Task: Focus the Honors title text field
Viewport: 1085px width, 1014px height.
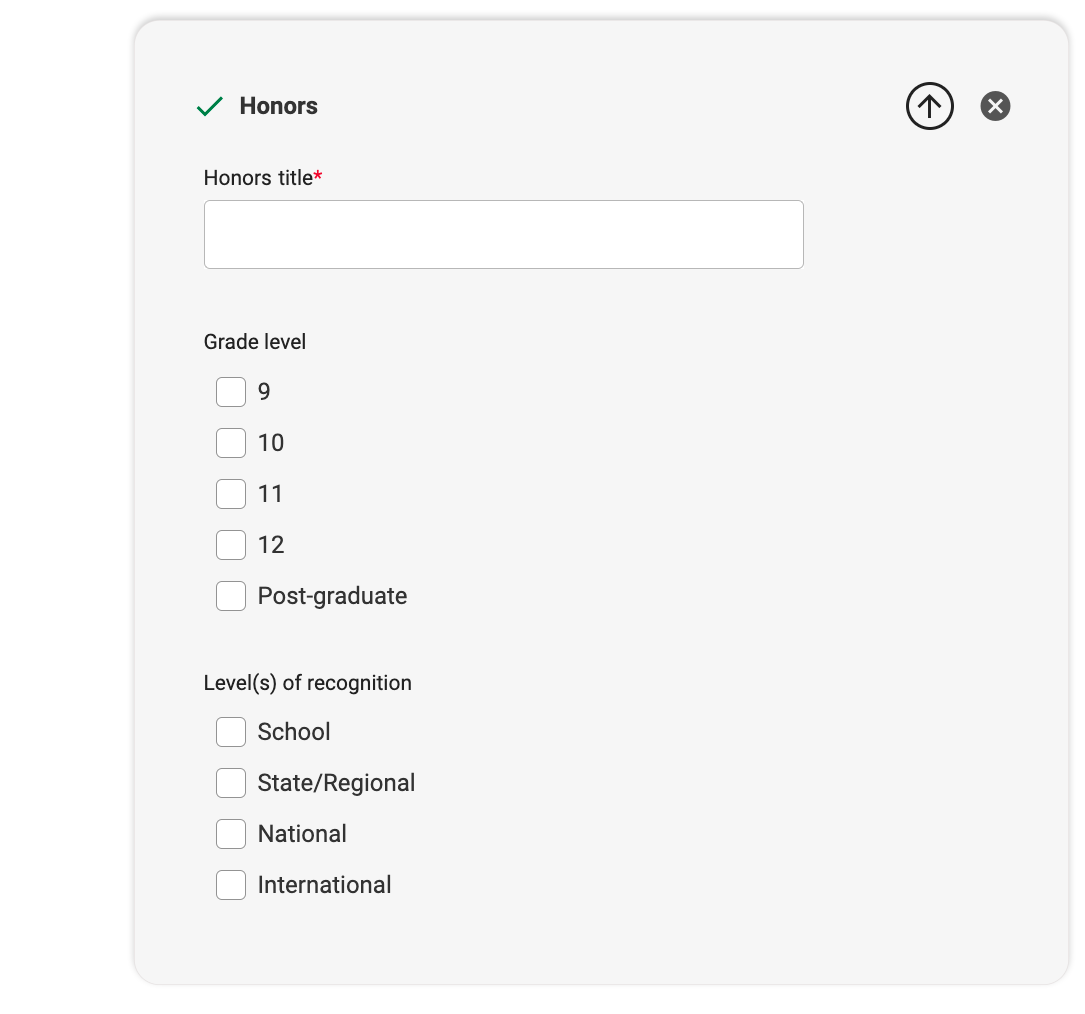Action: tap(504, 235)
